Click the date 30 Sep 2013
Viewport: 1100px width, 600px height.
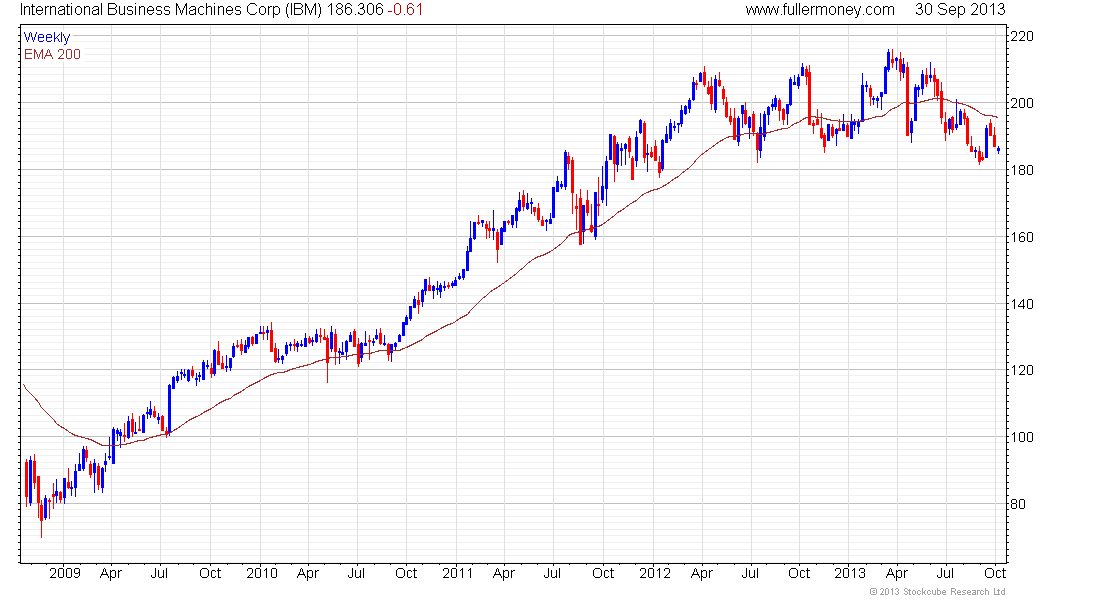pos(960,10)
